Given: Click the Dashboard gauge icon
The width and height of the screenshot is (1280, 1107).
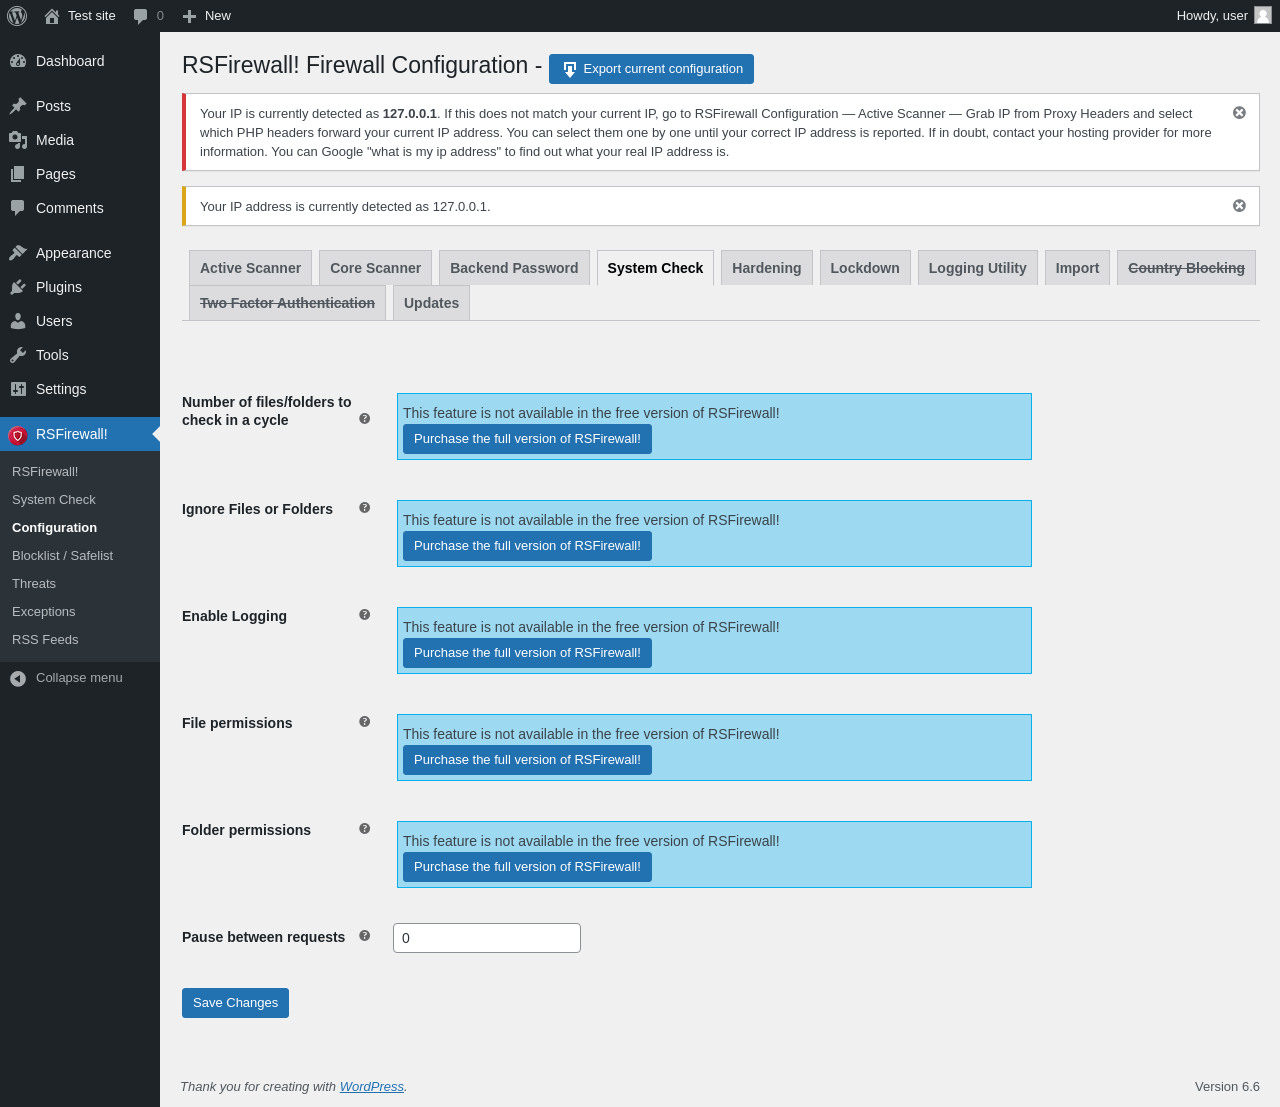Looking at the screenshot, I should click(x=18, y=61).
